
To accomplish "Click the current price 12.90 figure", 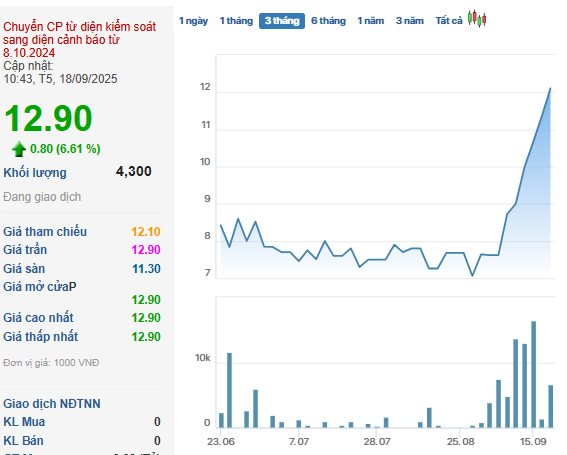I will (x=48, y=118).
